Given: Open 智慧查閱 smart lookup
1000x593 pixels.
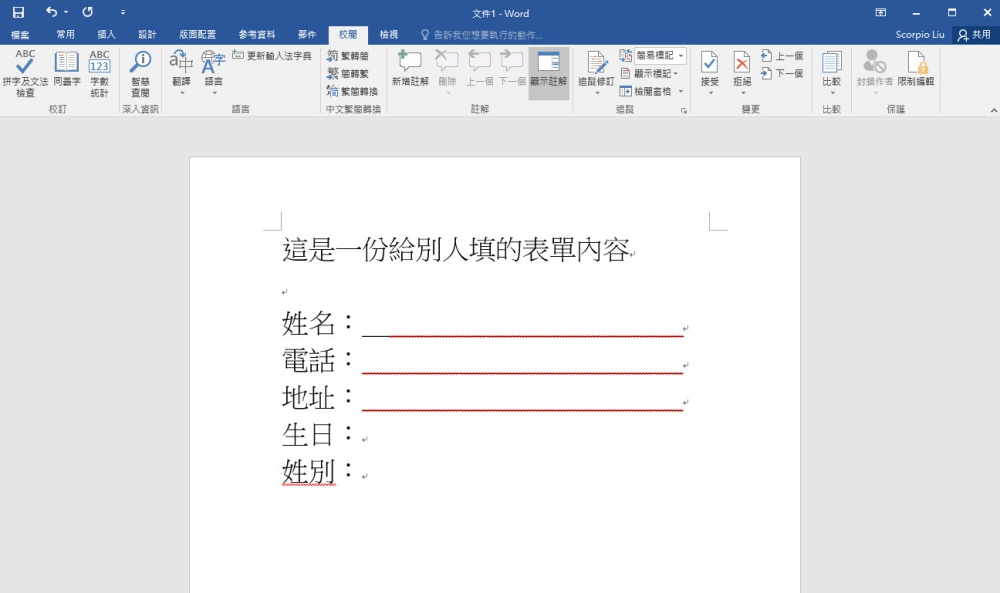Looking at the screenshot, I should [x=141, y=70].
